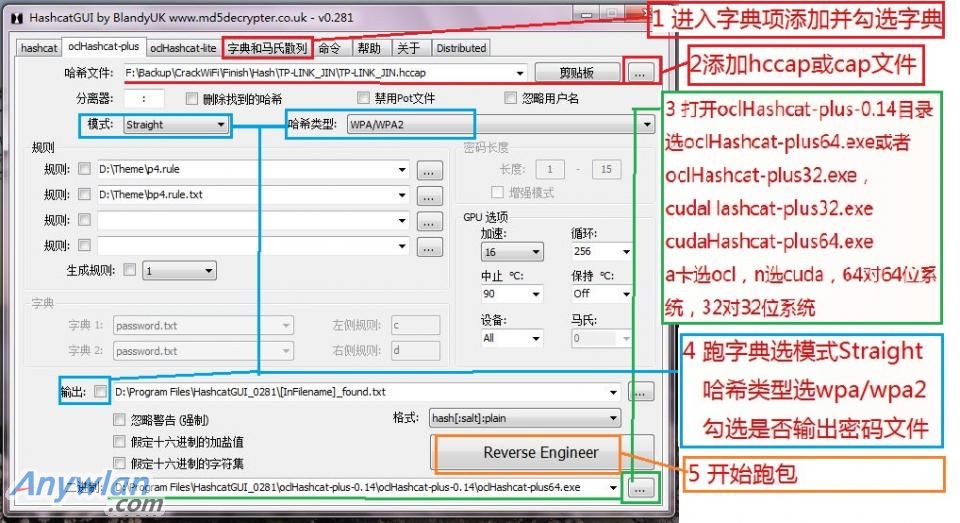The image size is (960, 523).
Task: Expand the output file path dropdown
Action: [x=613, y=393]
